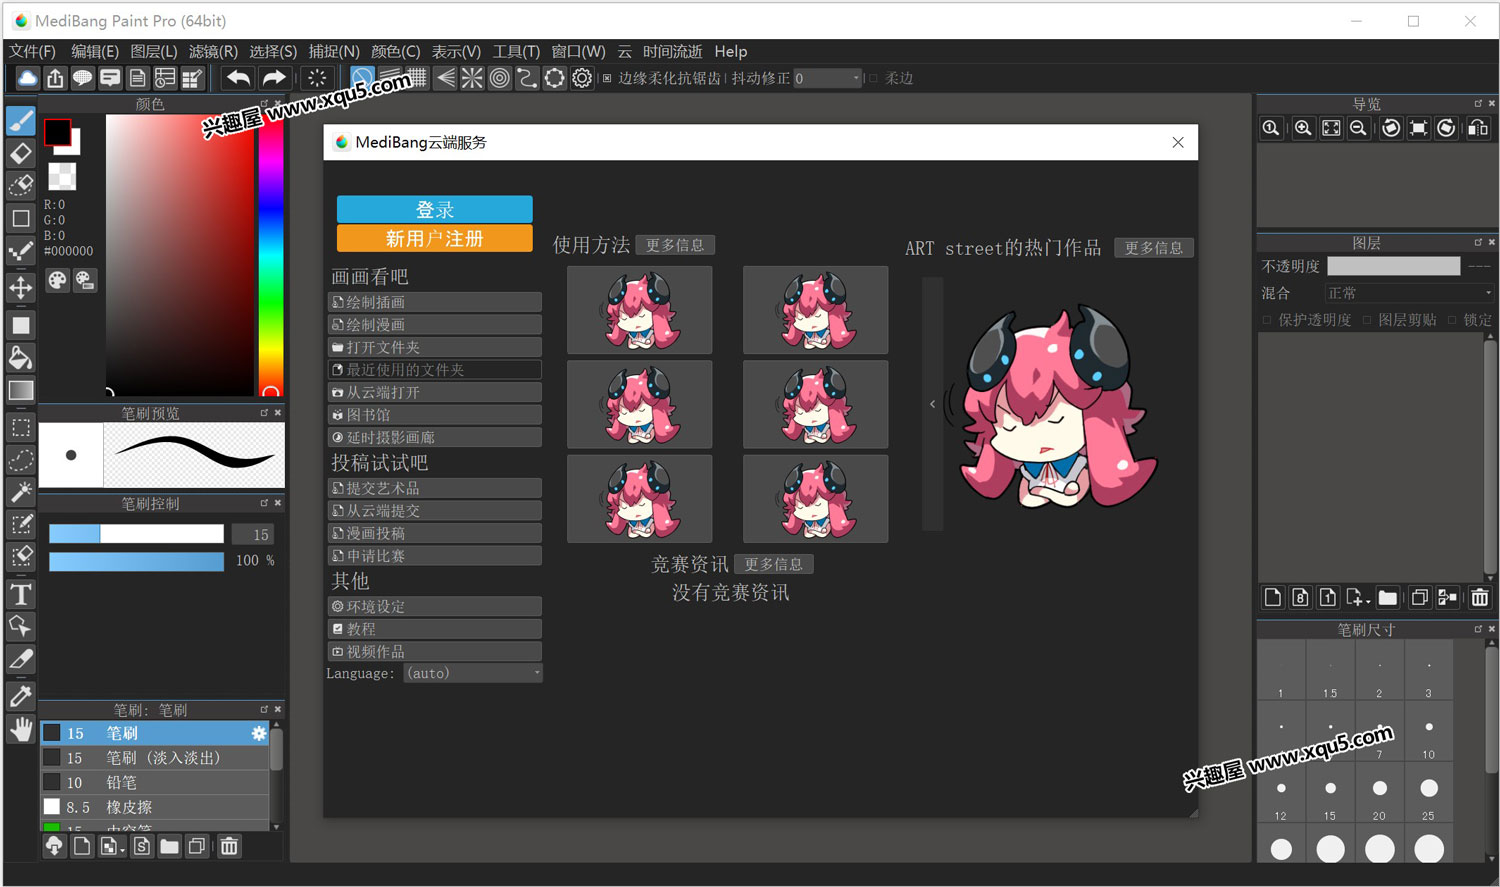
Task: Click the 登录 login button
Action: tap(434, 209)
